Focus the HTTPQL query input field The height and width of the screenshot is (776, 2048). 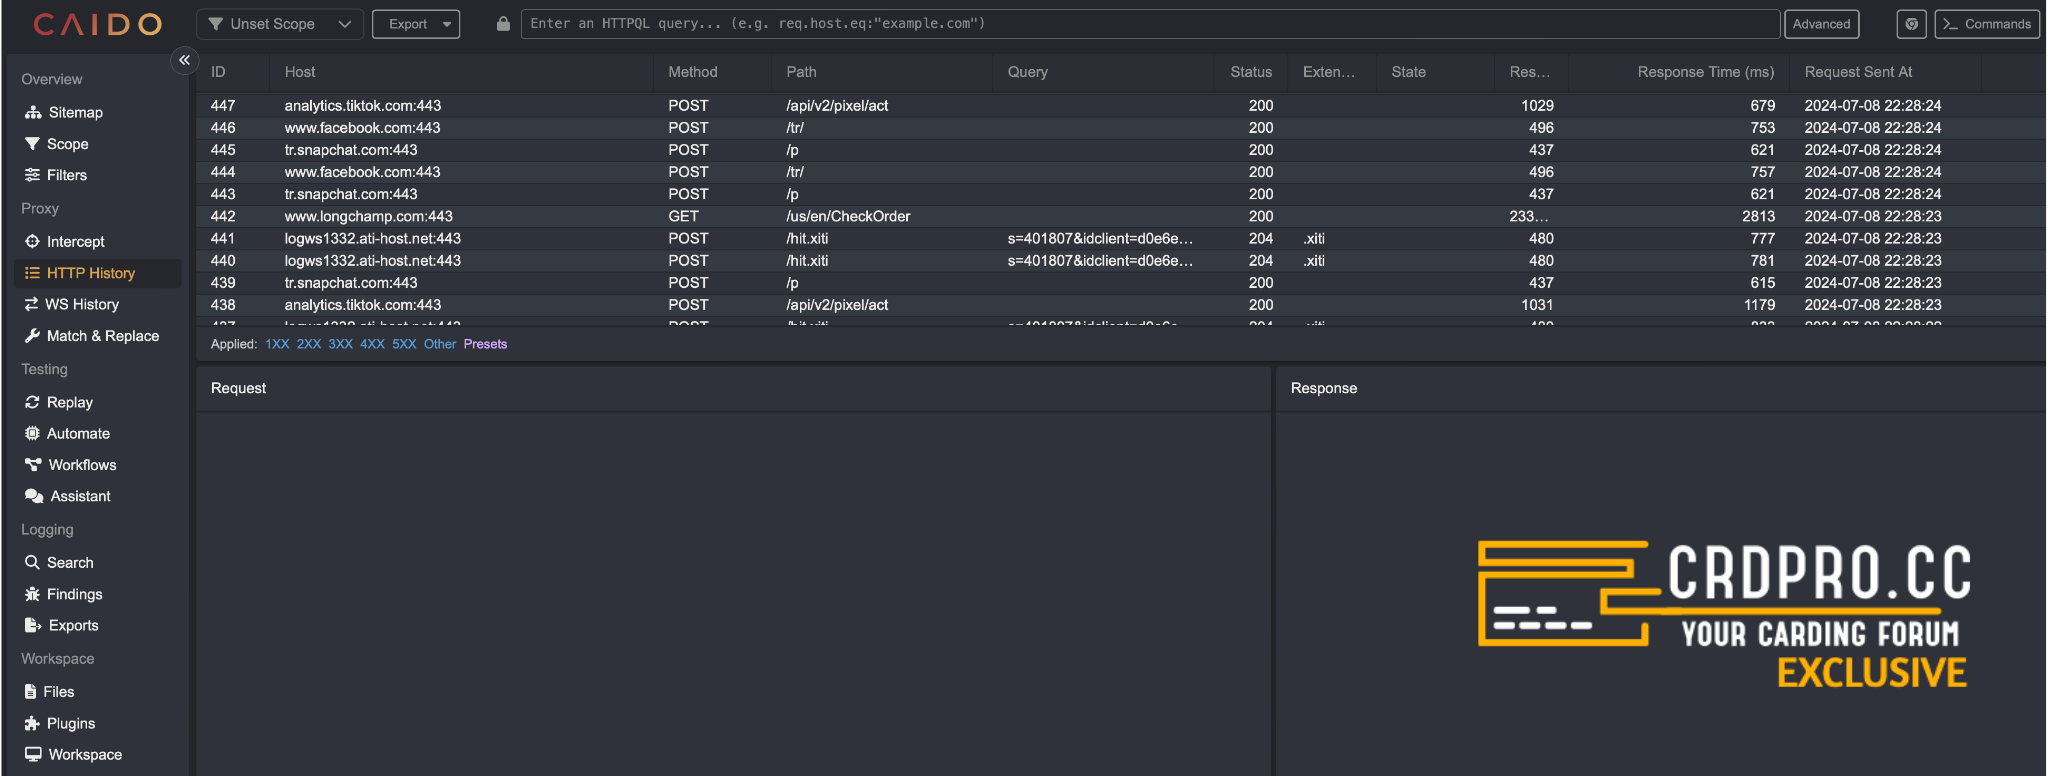1150,24
